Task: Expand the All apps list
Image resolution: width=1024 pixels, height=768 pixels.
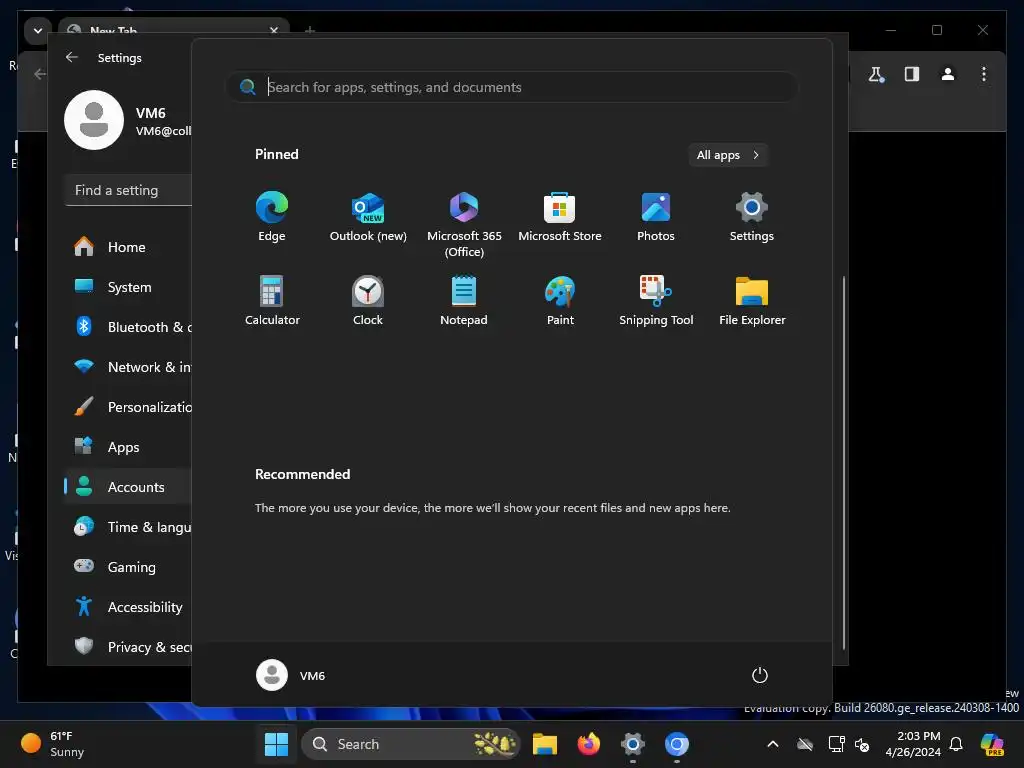Action: (x=728, y=155)
